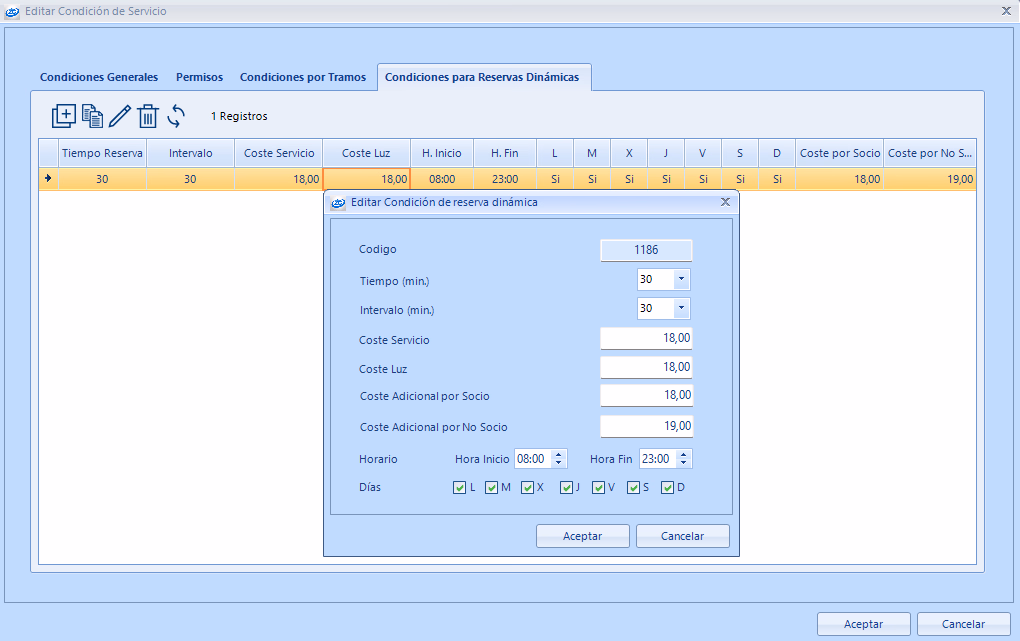Adjust the Hora Fin time spinner
The image size is (1020, 641).
click(x=684, y=459)
